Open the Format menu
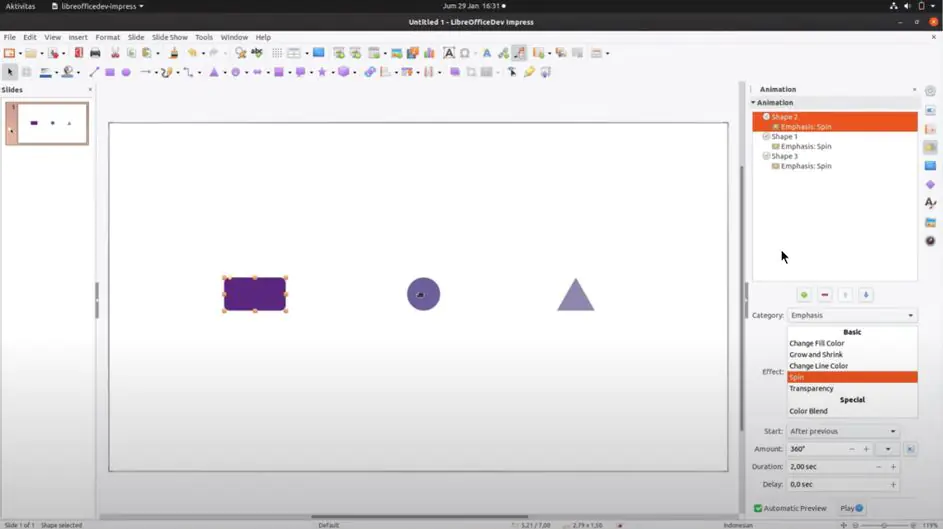 pyautogui.click(x=107, y=37)
